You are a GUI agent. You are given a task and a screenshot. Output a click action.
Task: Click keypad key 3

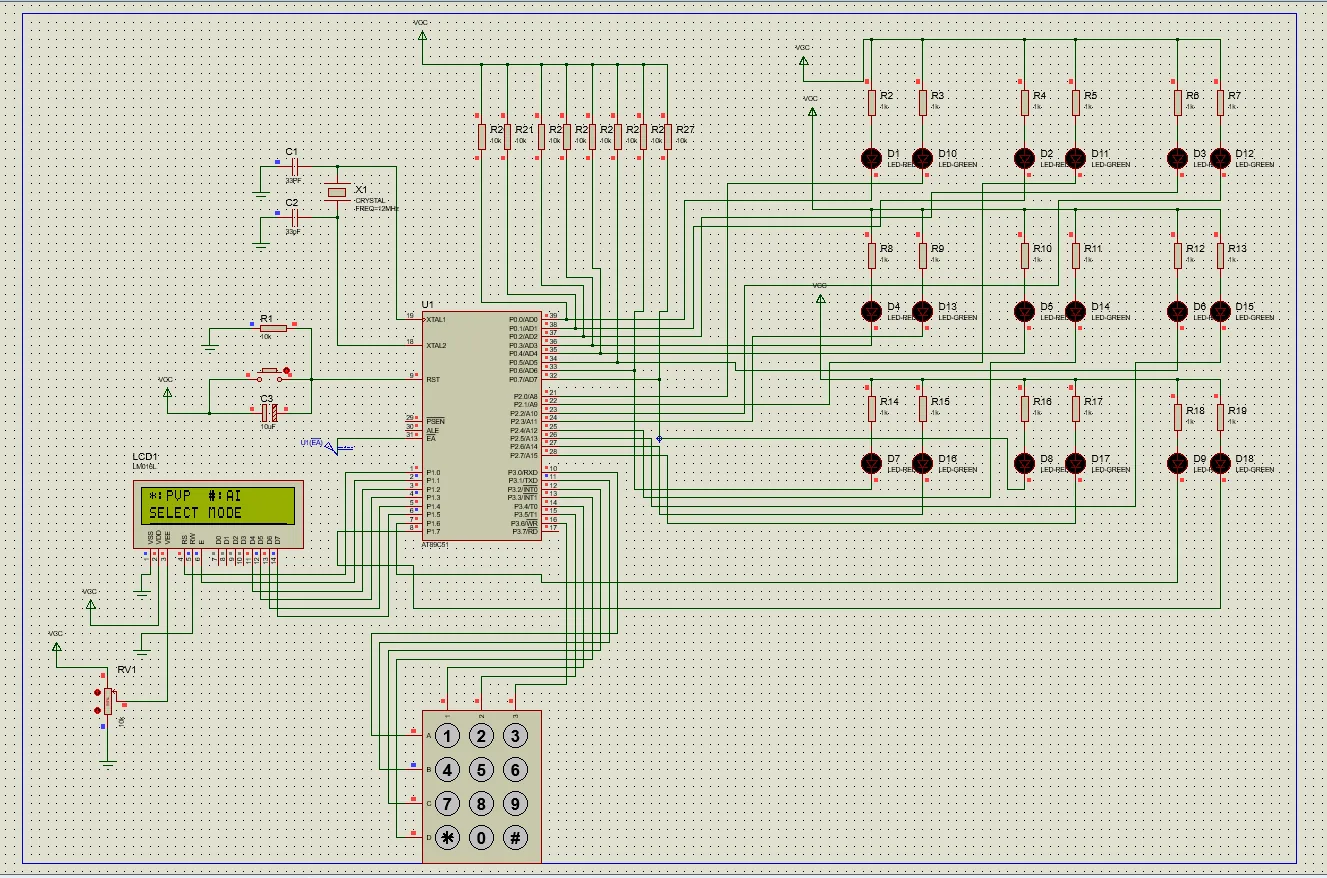515,737
